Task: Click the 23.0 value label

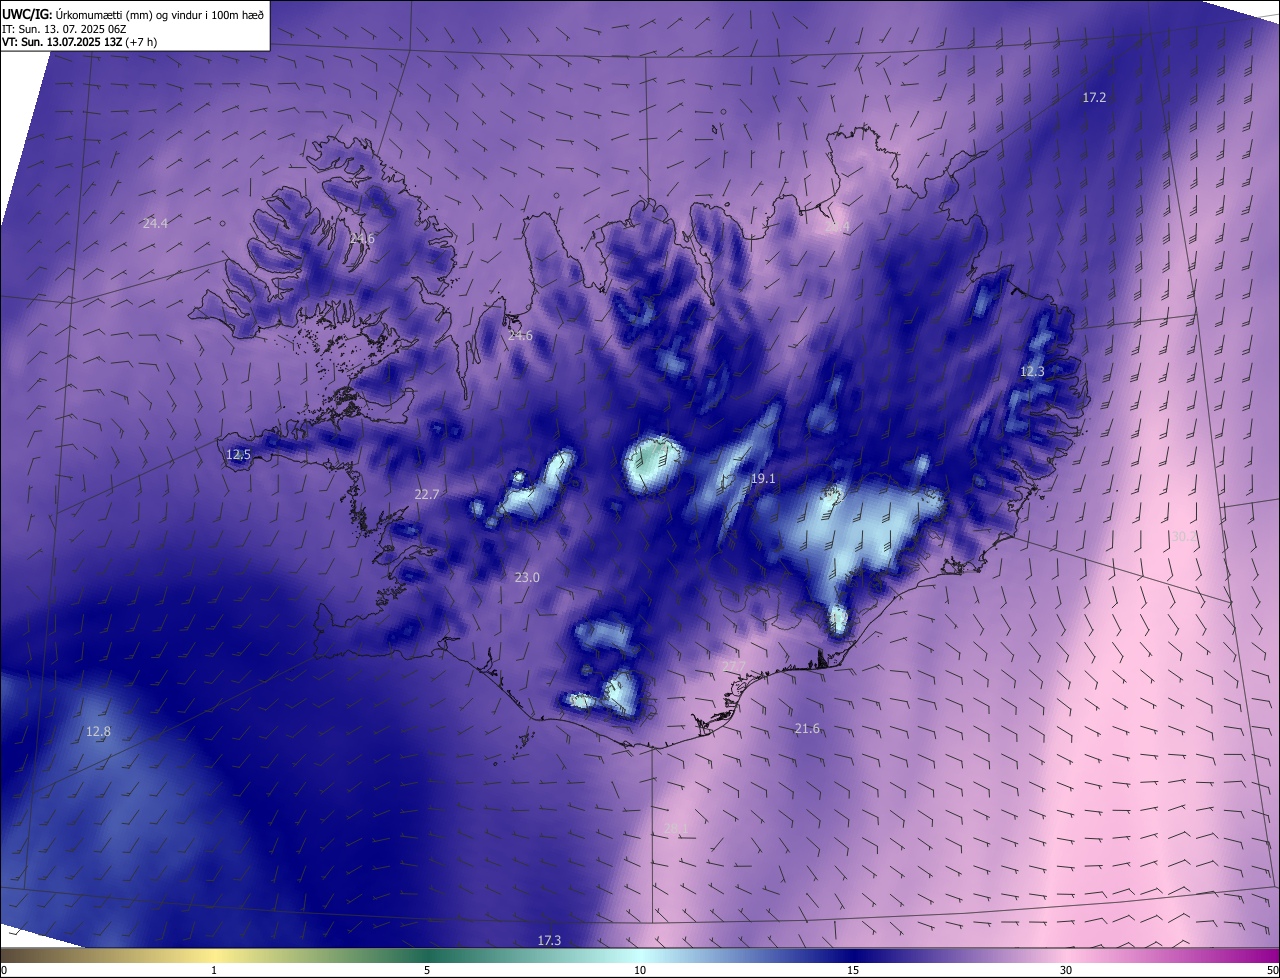Action: pos(527,578)
